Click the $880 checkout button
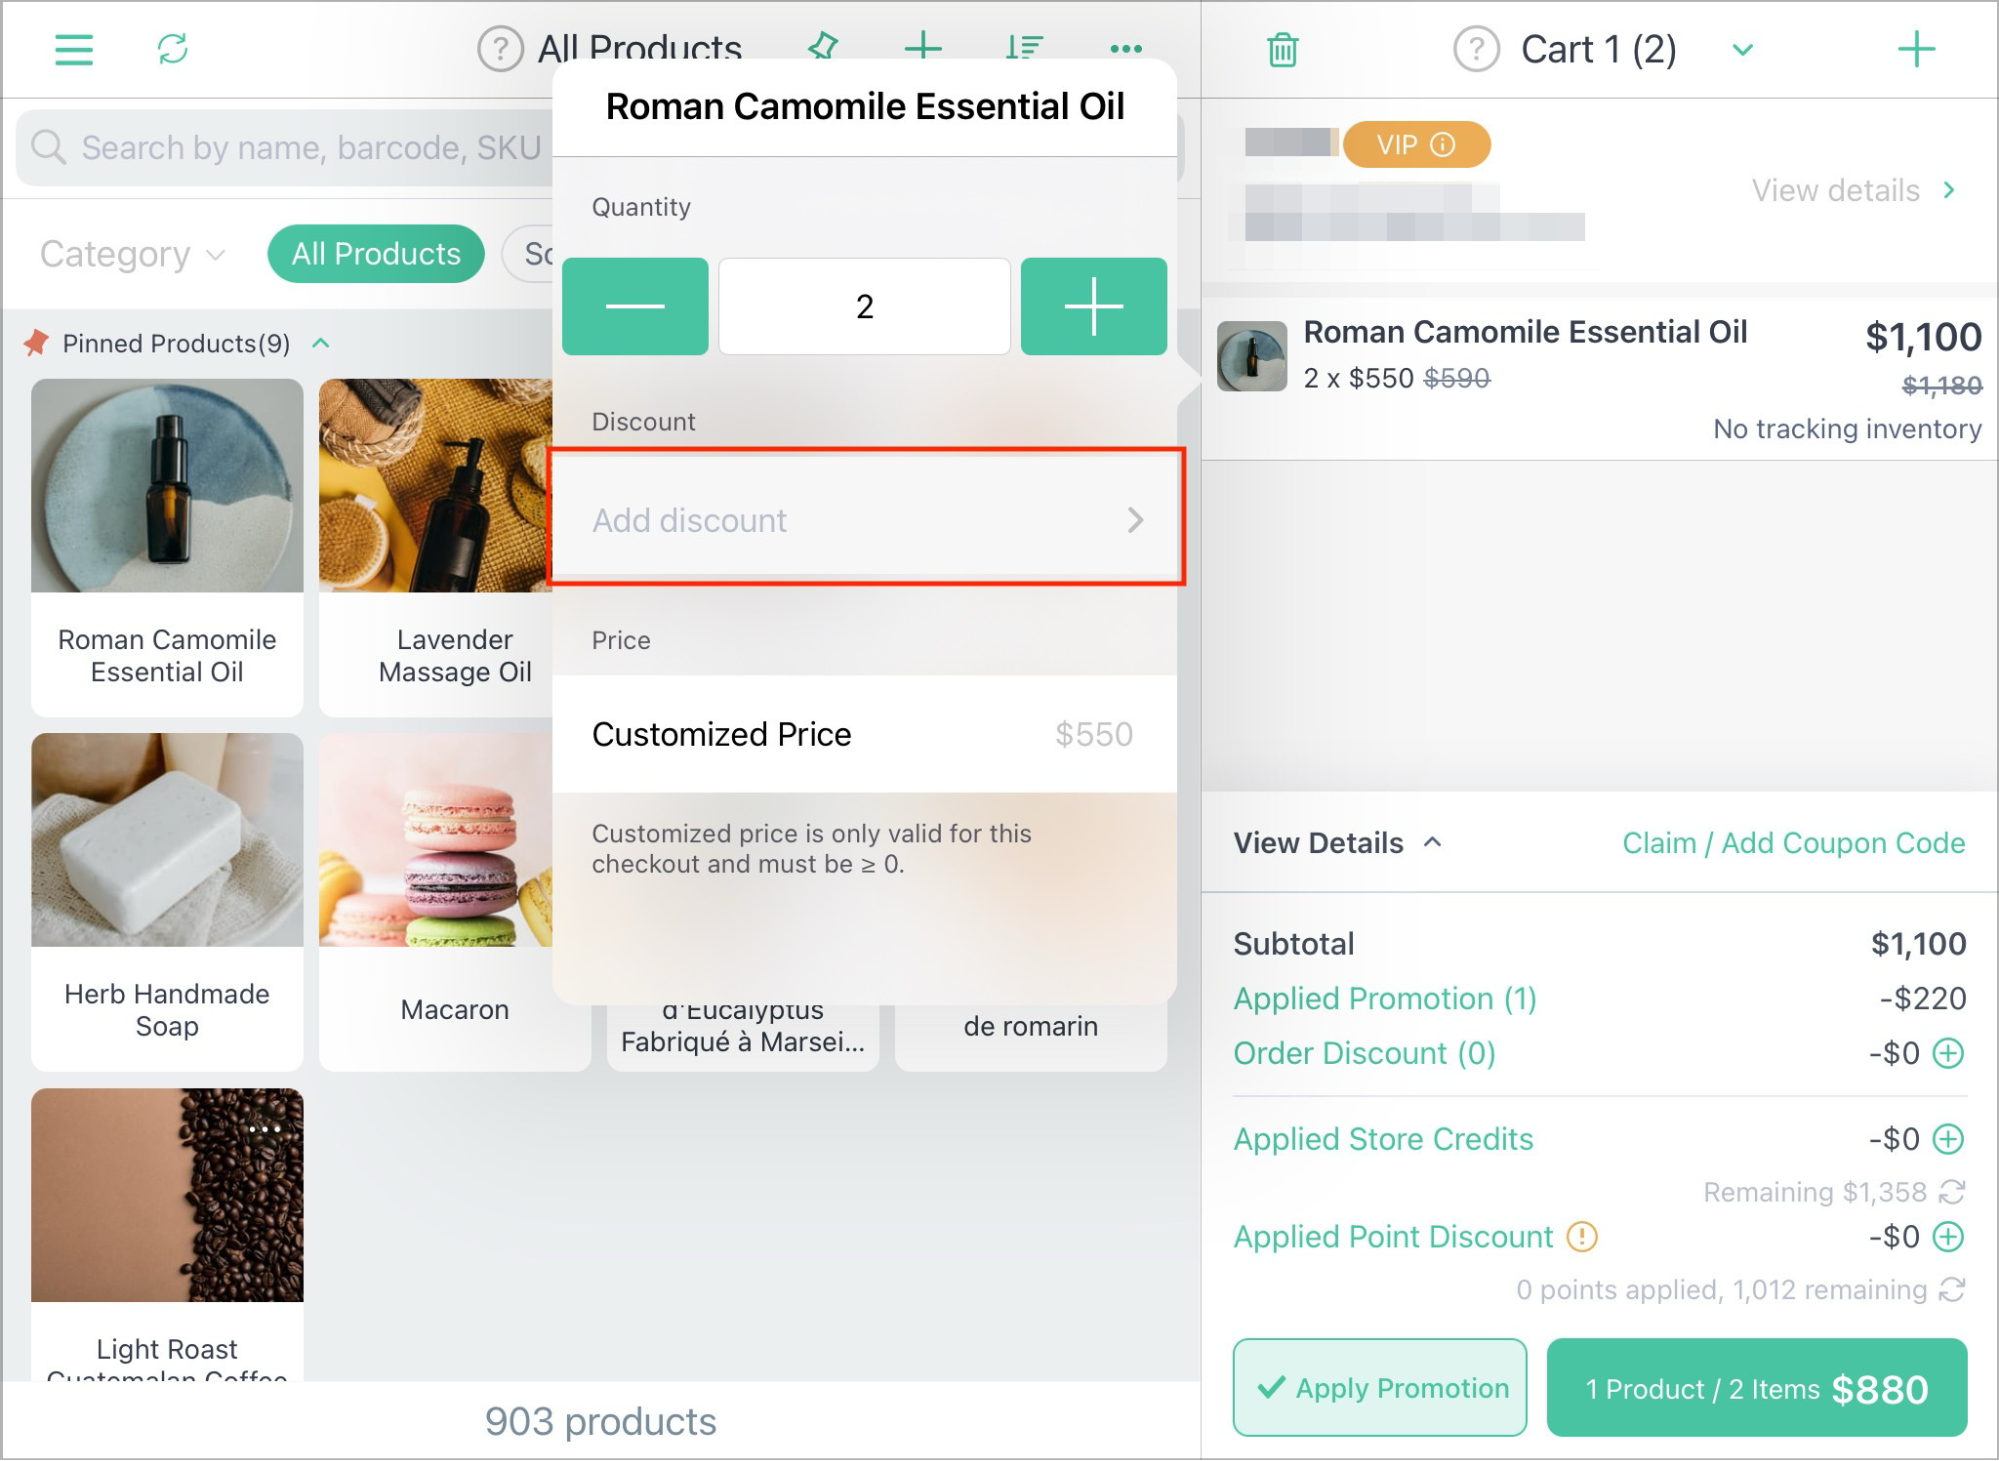 point(1757,1388)
